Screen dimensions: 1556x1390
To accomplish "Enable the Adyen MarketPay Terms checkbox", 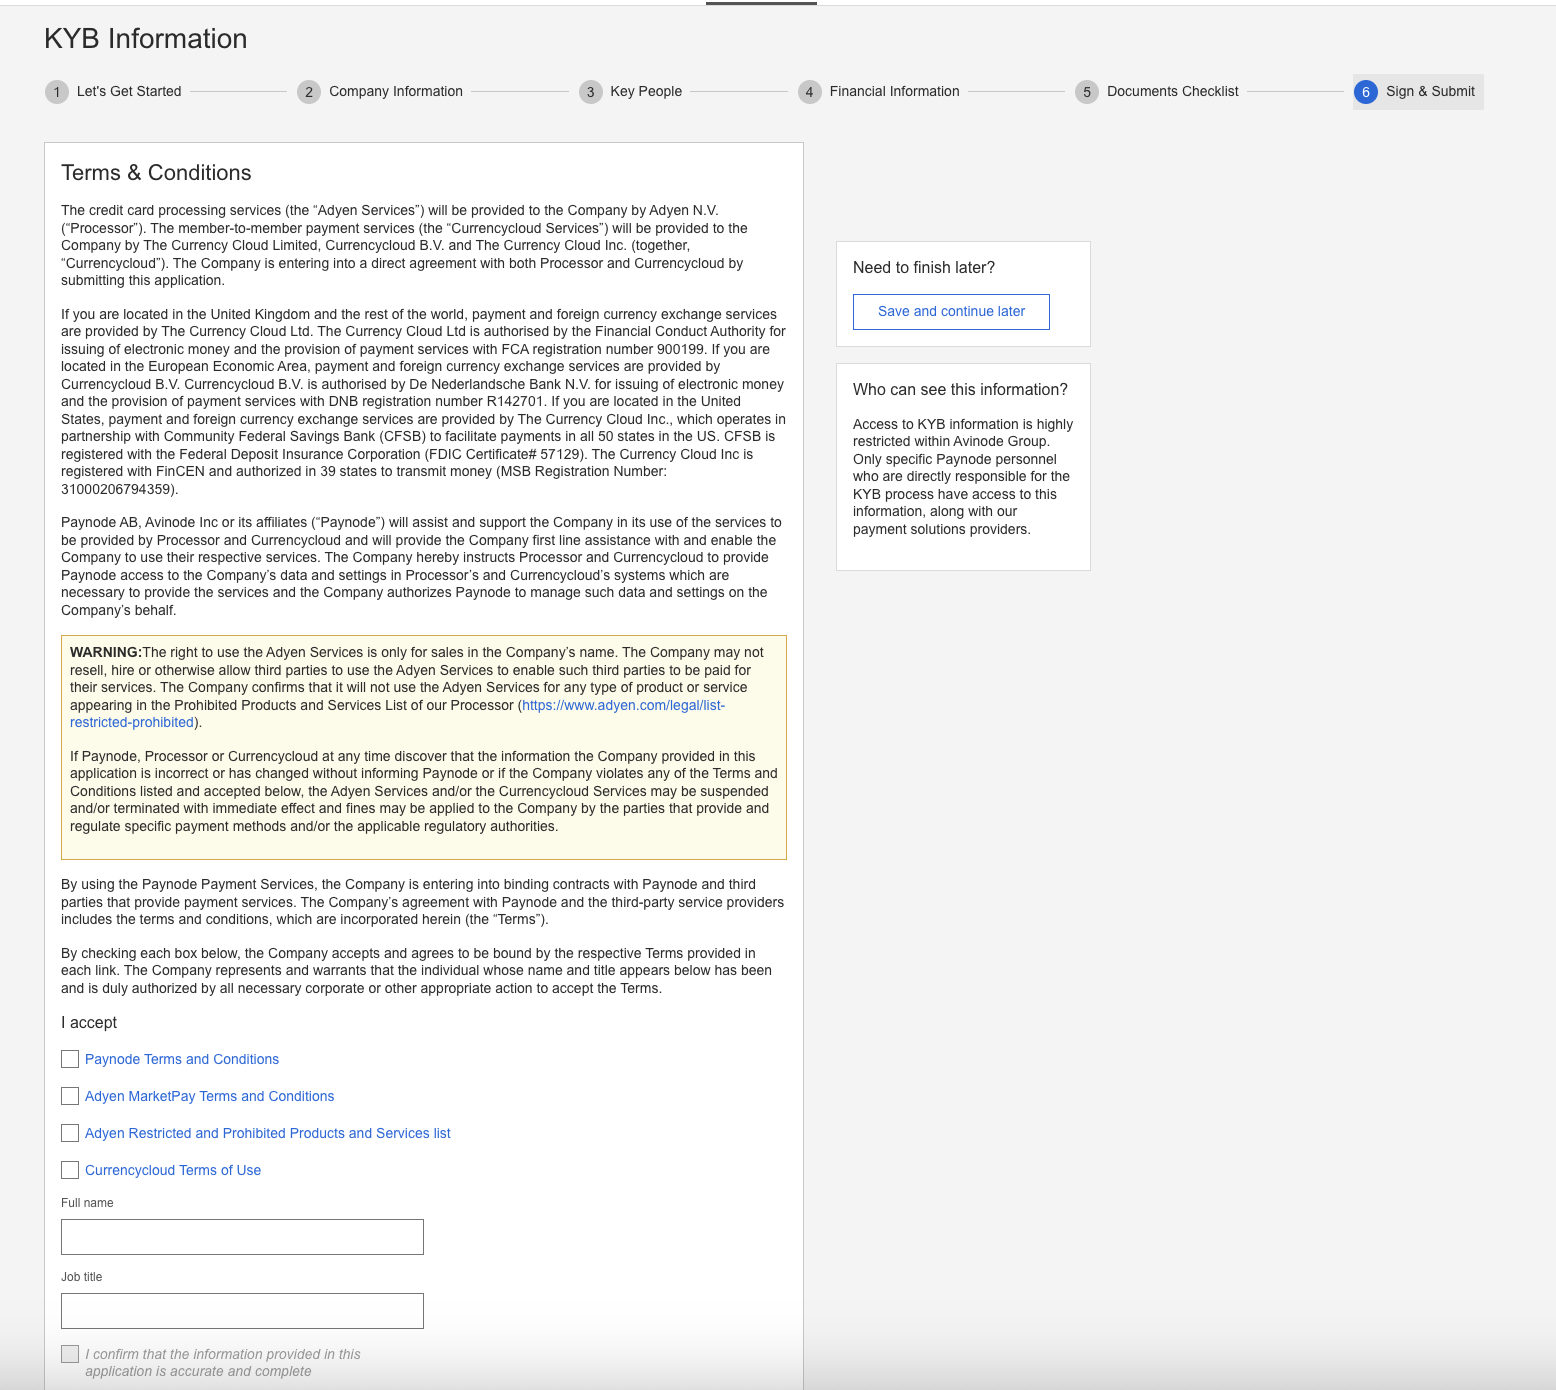I will 70,1096.
